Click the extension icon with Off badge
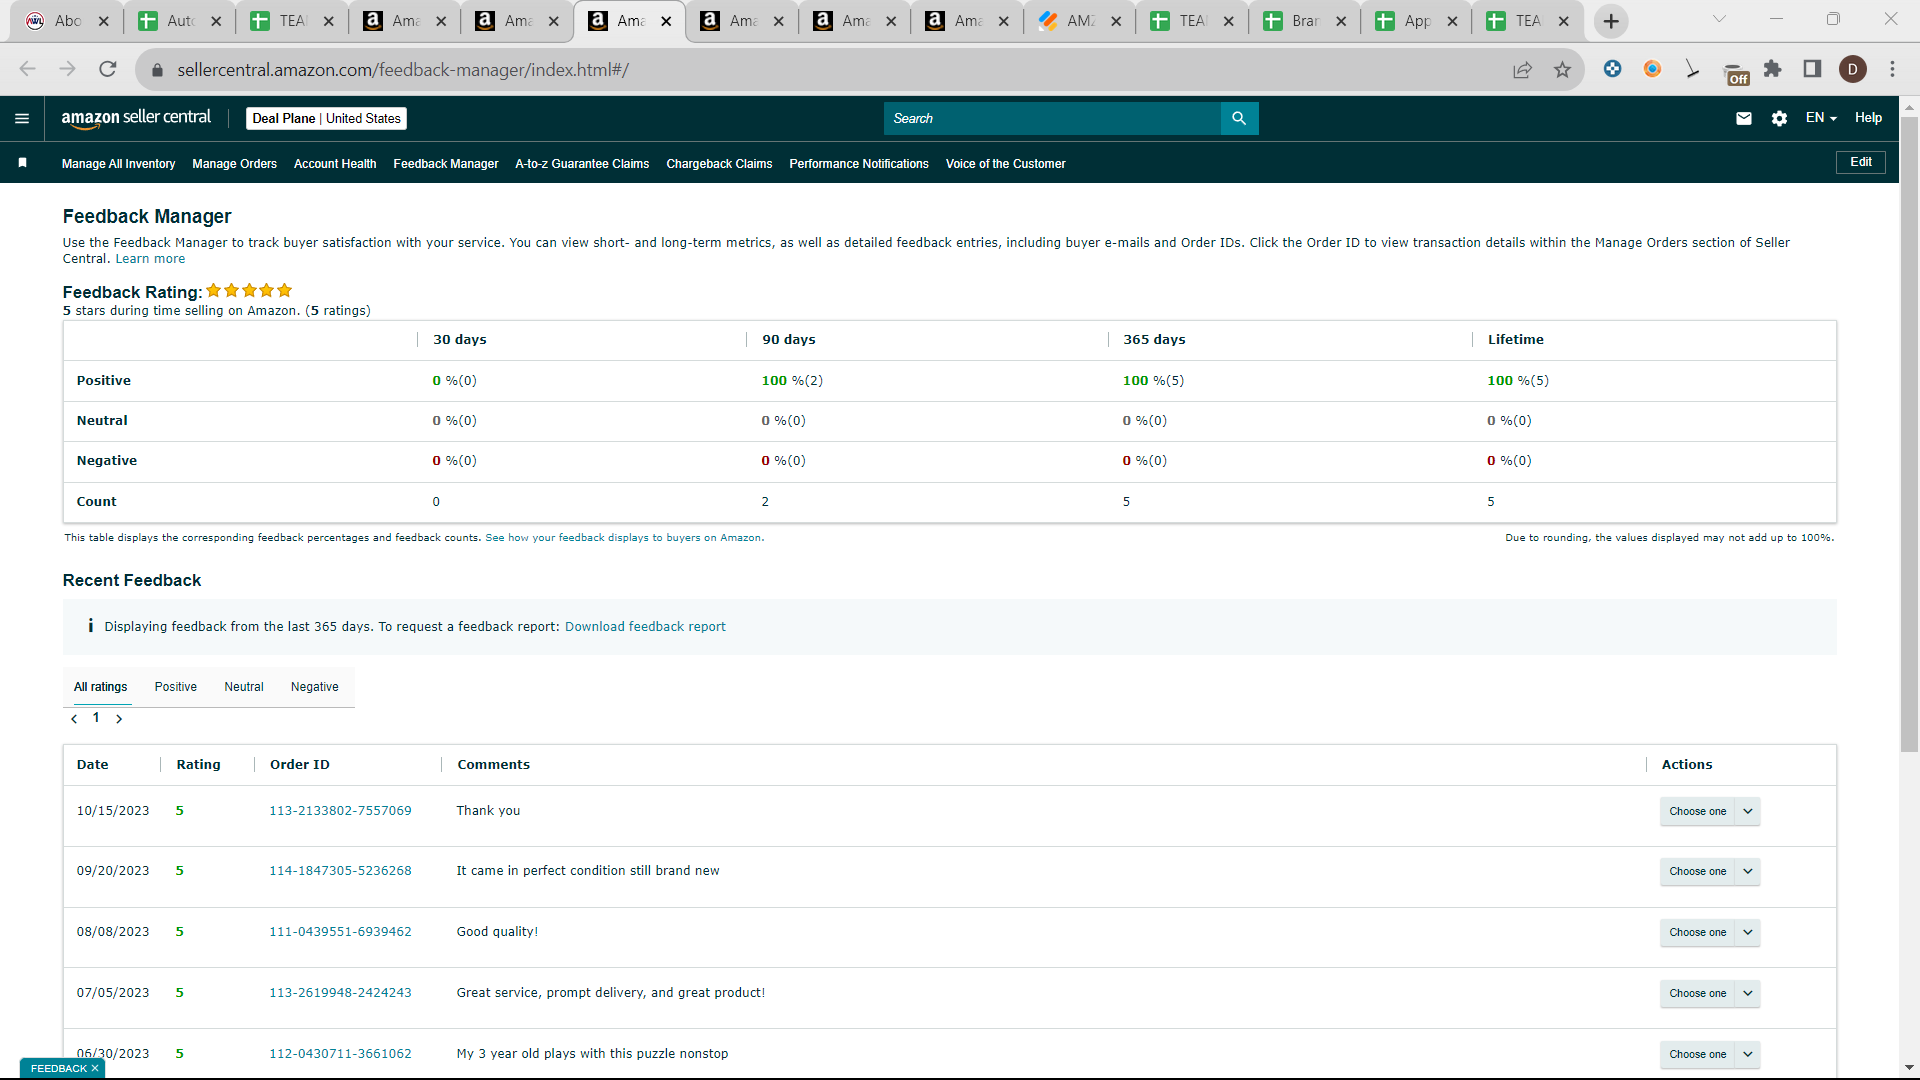This screenshot has height=1080, width=1920. click(x=1736, y=73)
